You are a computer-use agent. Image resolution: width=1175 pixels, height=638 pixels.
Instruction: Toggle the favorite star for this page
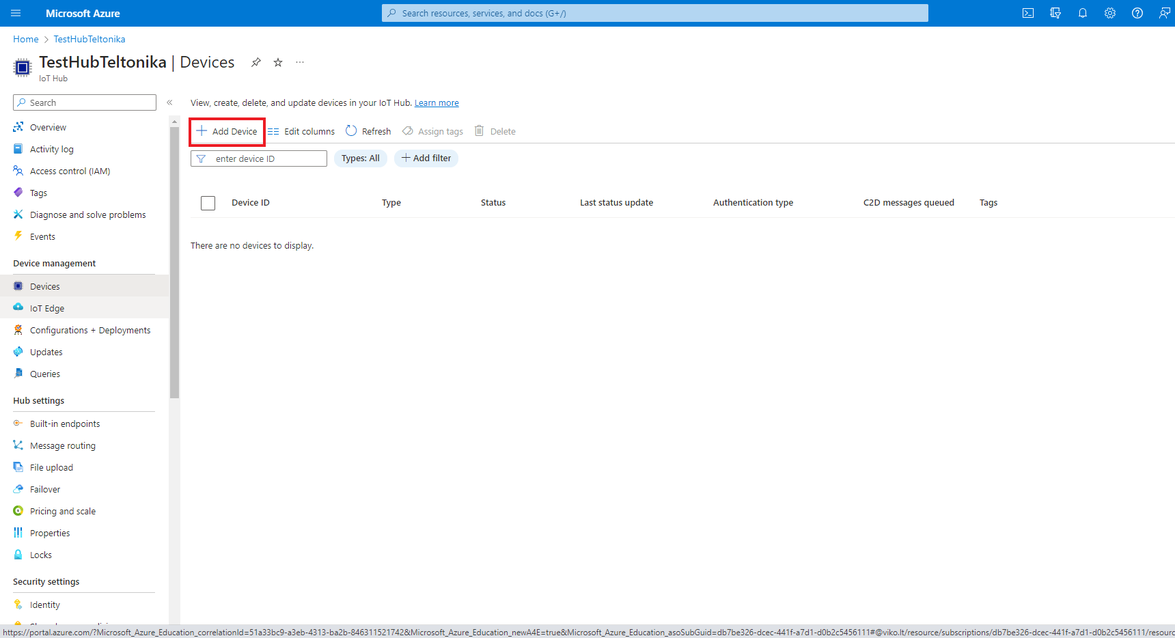277,62
